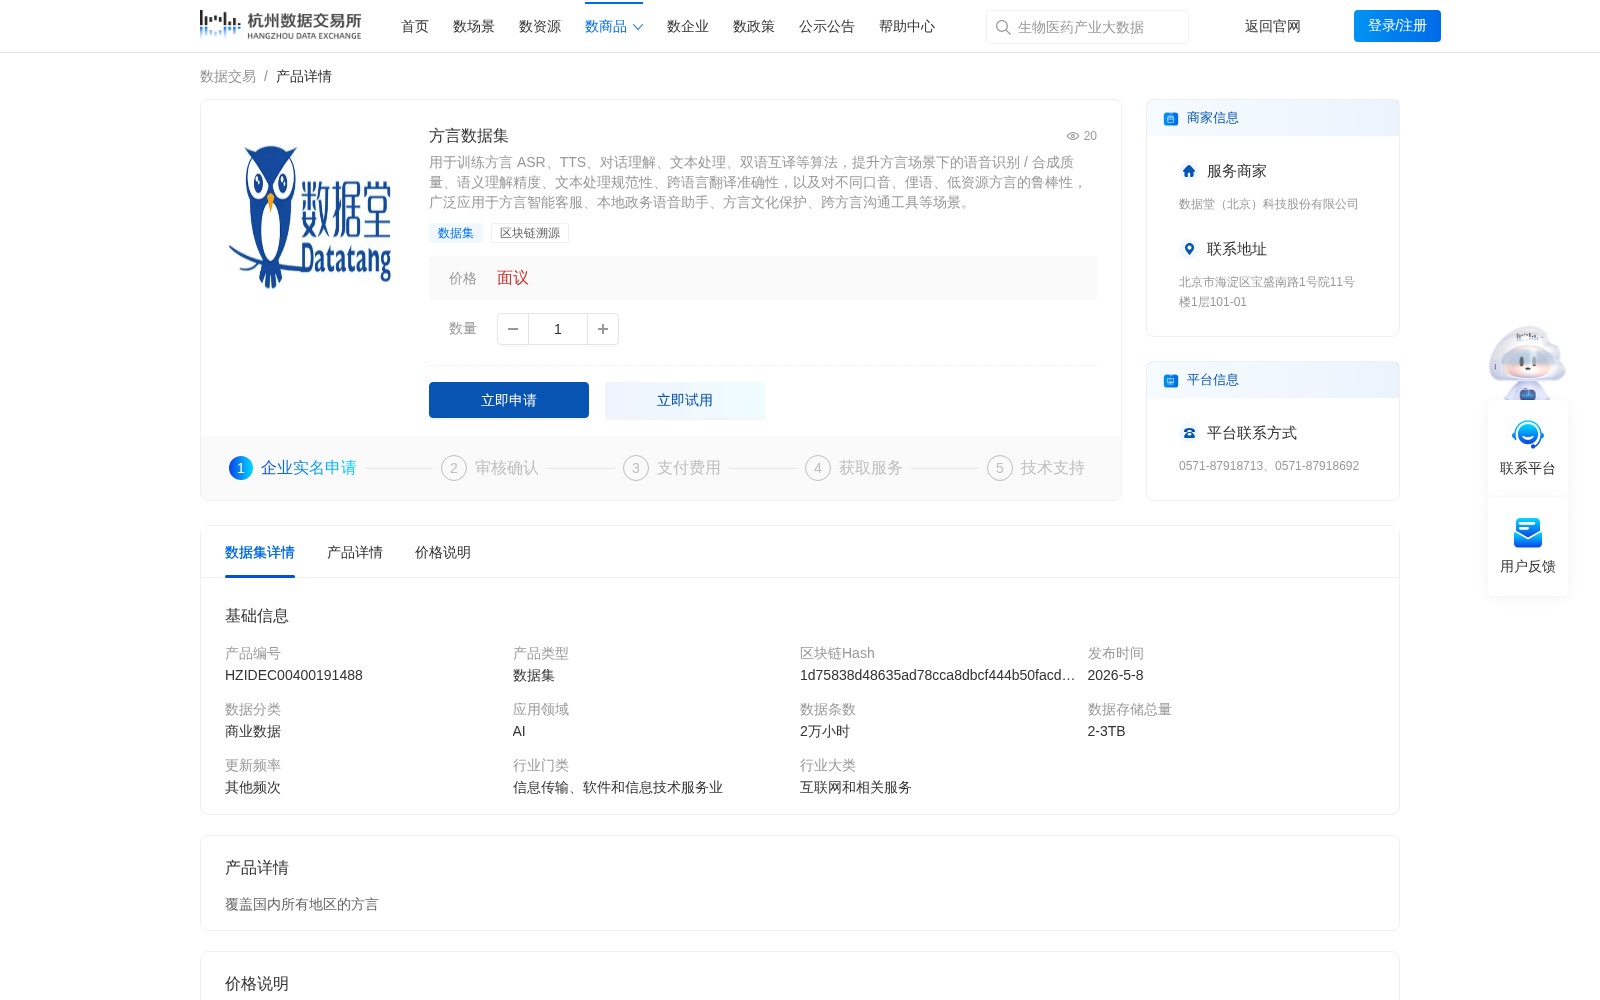Expand the 数商品 dropdown arrow
The width and height of the screenshot is (1600, 1000).
coord(638,27)
